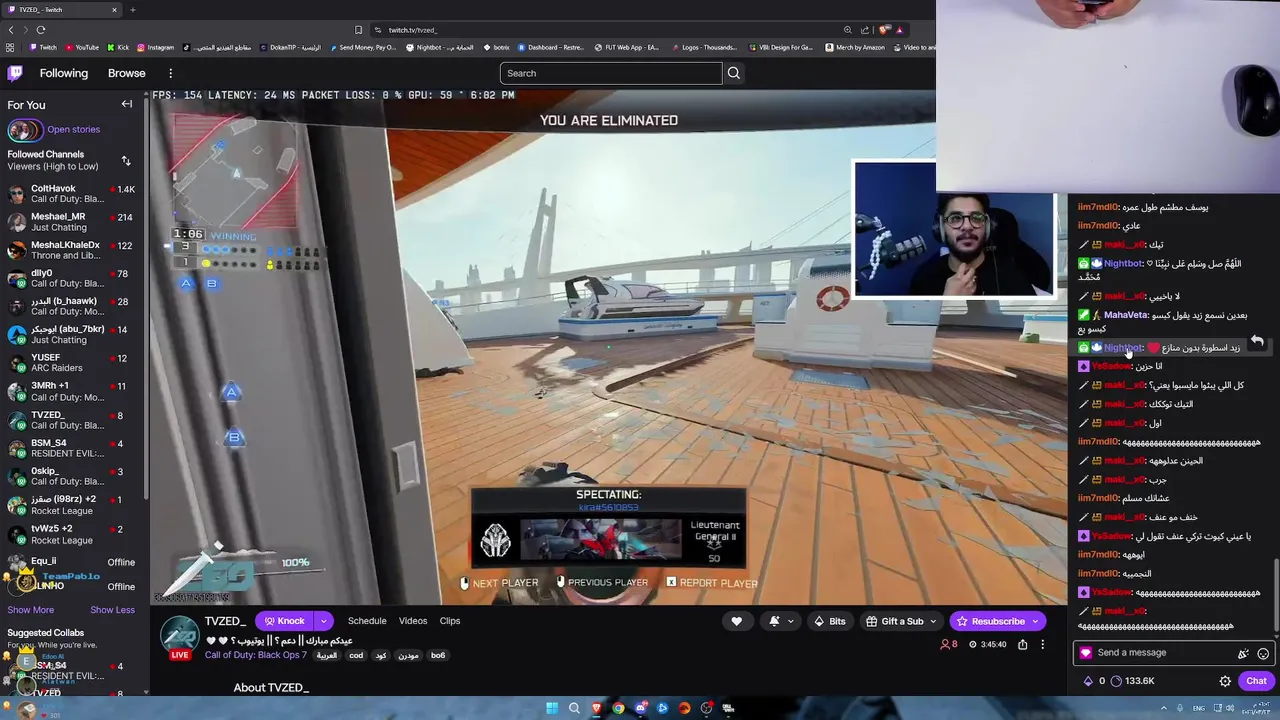Open Chrome from the taskbar

[x=619, y=708]
